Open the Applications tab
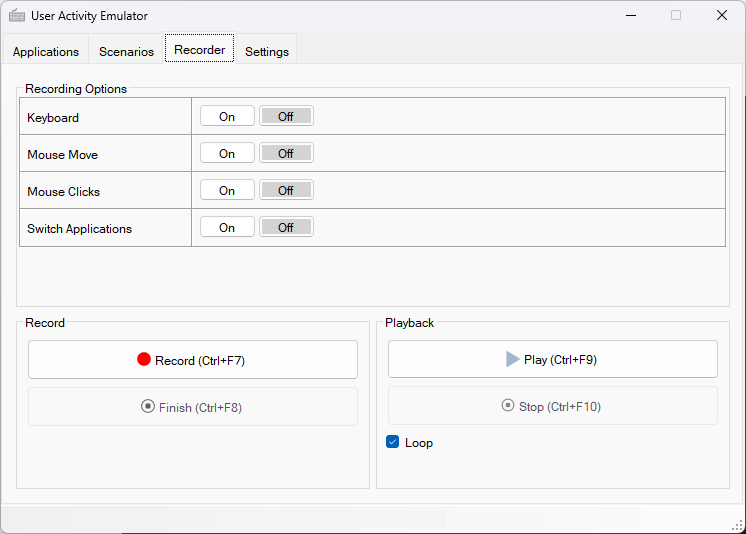Image resolution: width=746 pixels, height=534 pixels. pos(46,51)
